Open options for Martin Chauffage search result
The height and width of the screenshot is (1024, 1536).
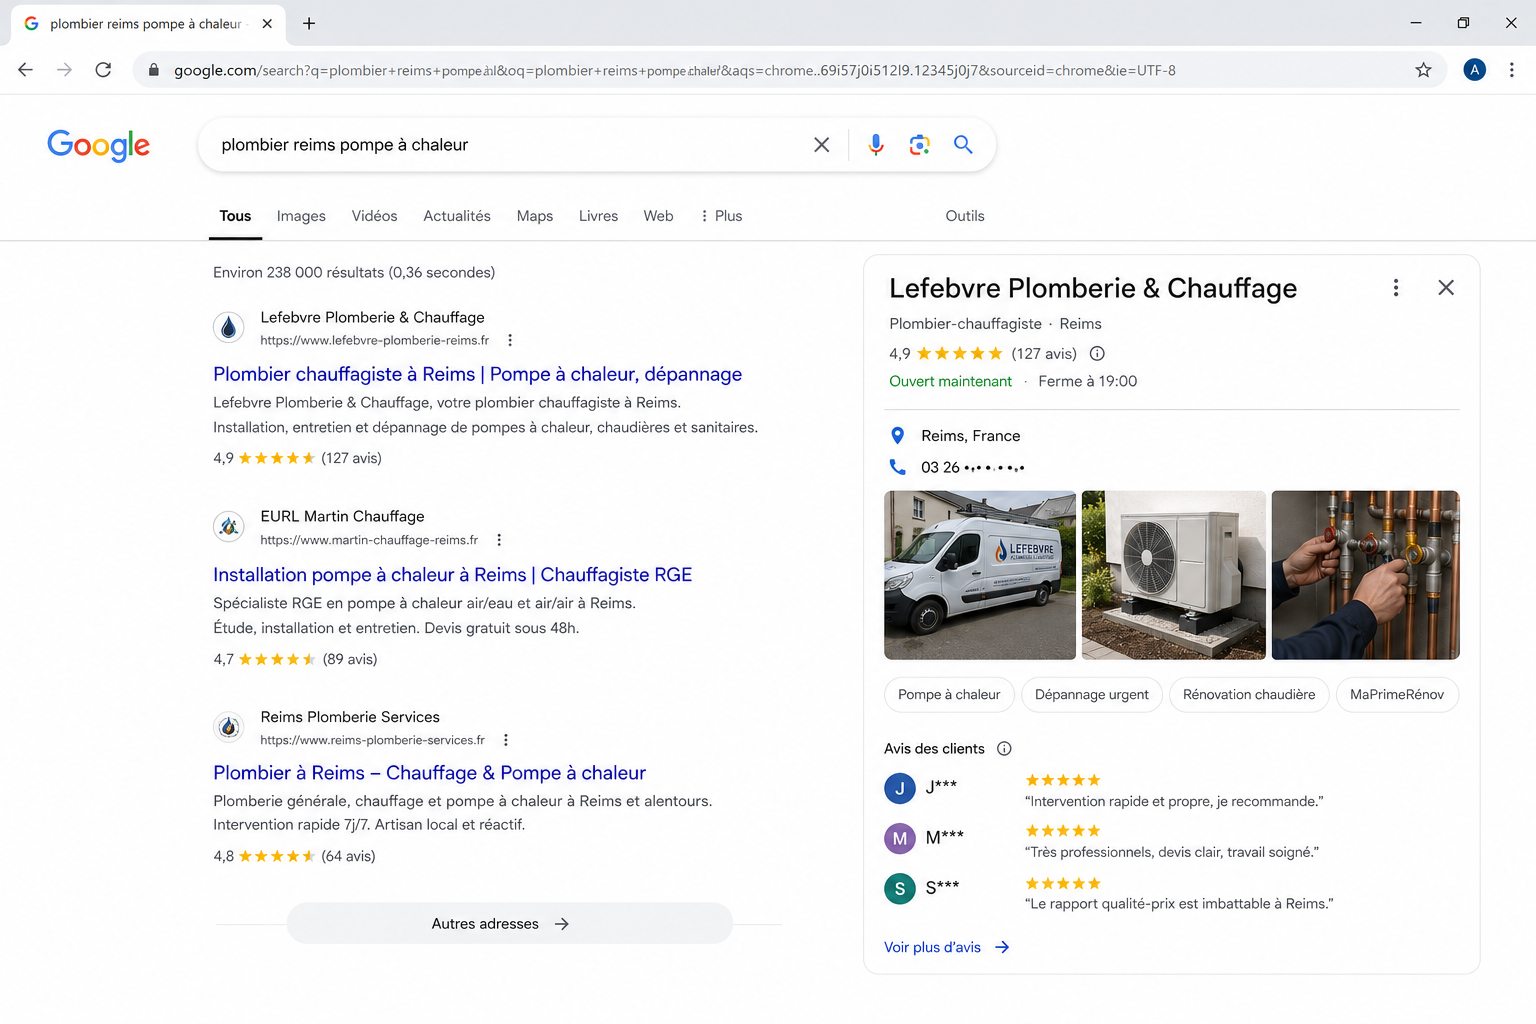point(499,540)
